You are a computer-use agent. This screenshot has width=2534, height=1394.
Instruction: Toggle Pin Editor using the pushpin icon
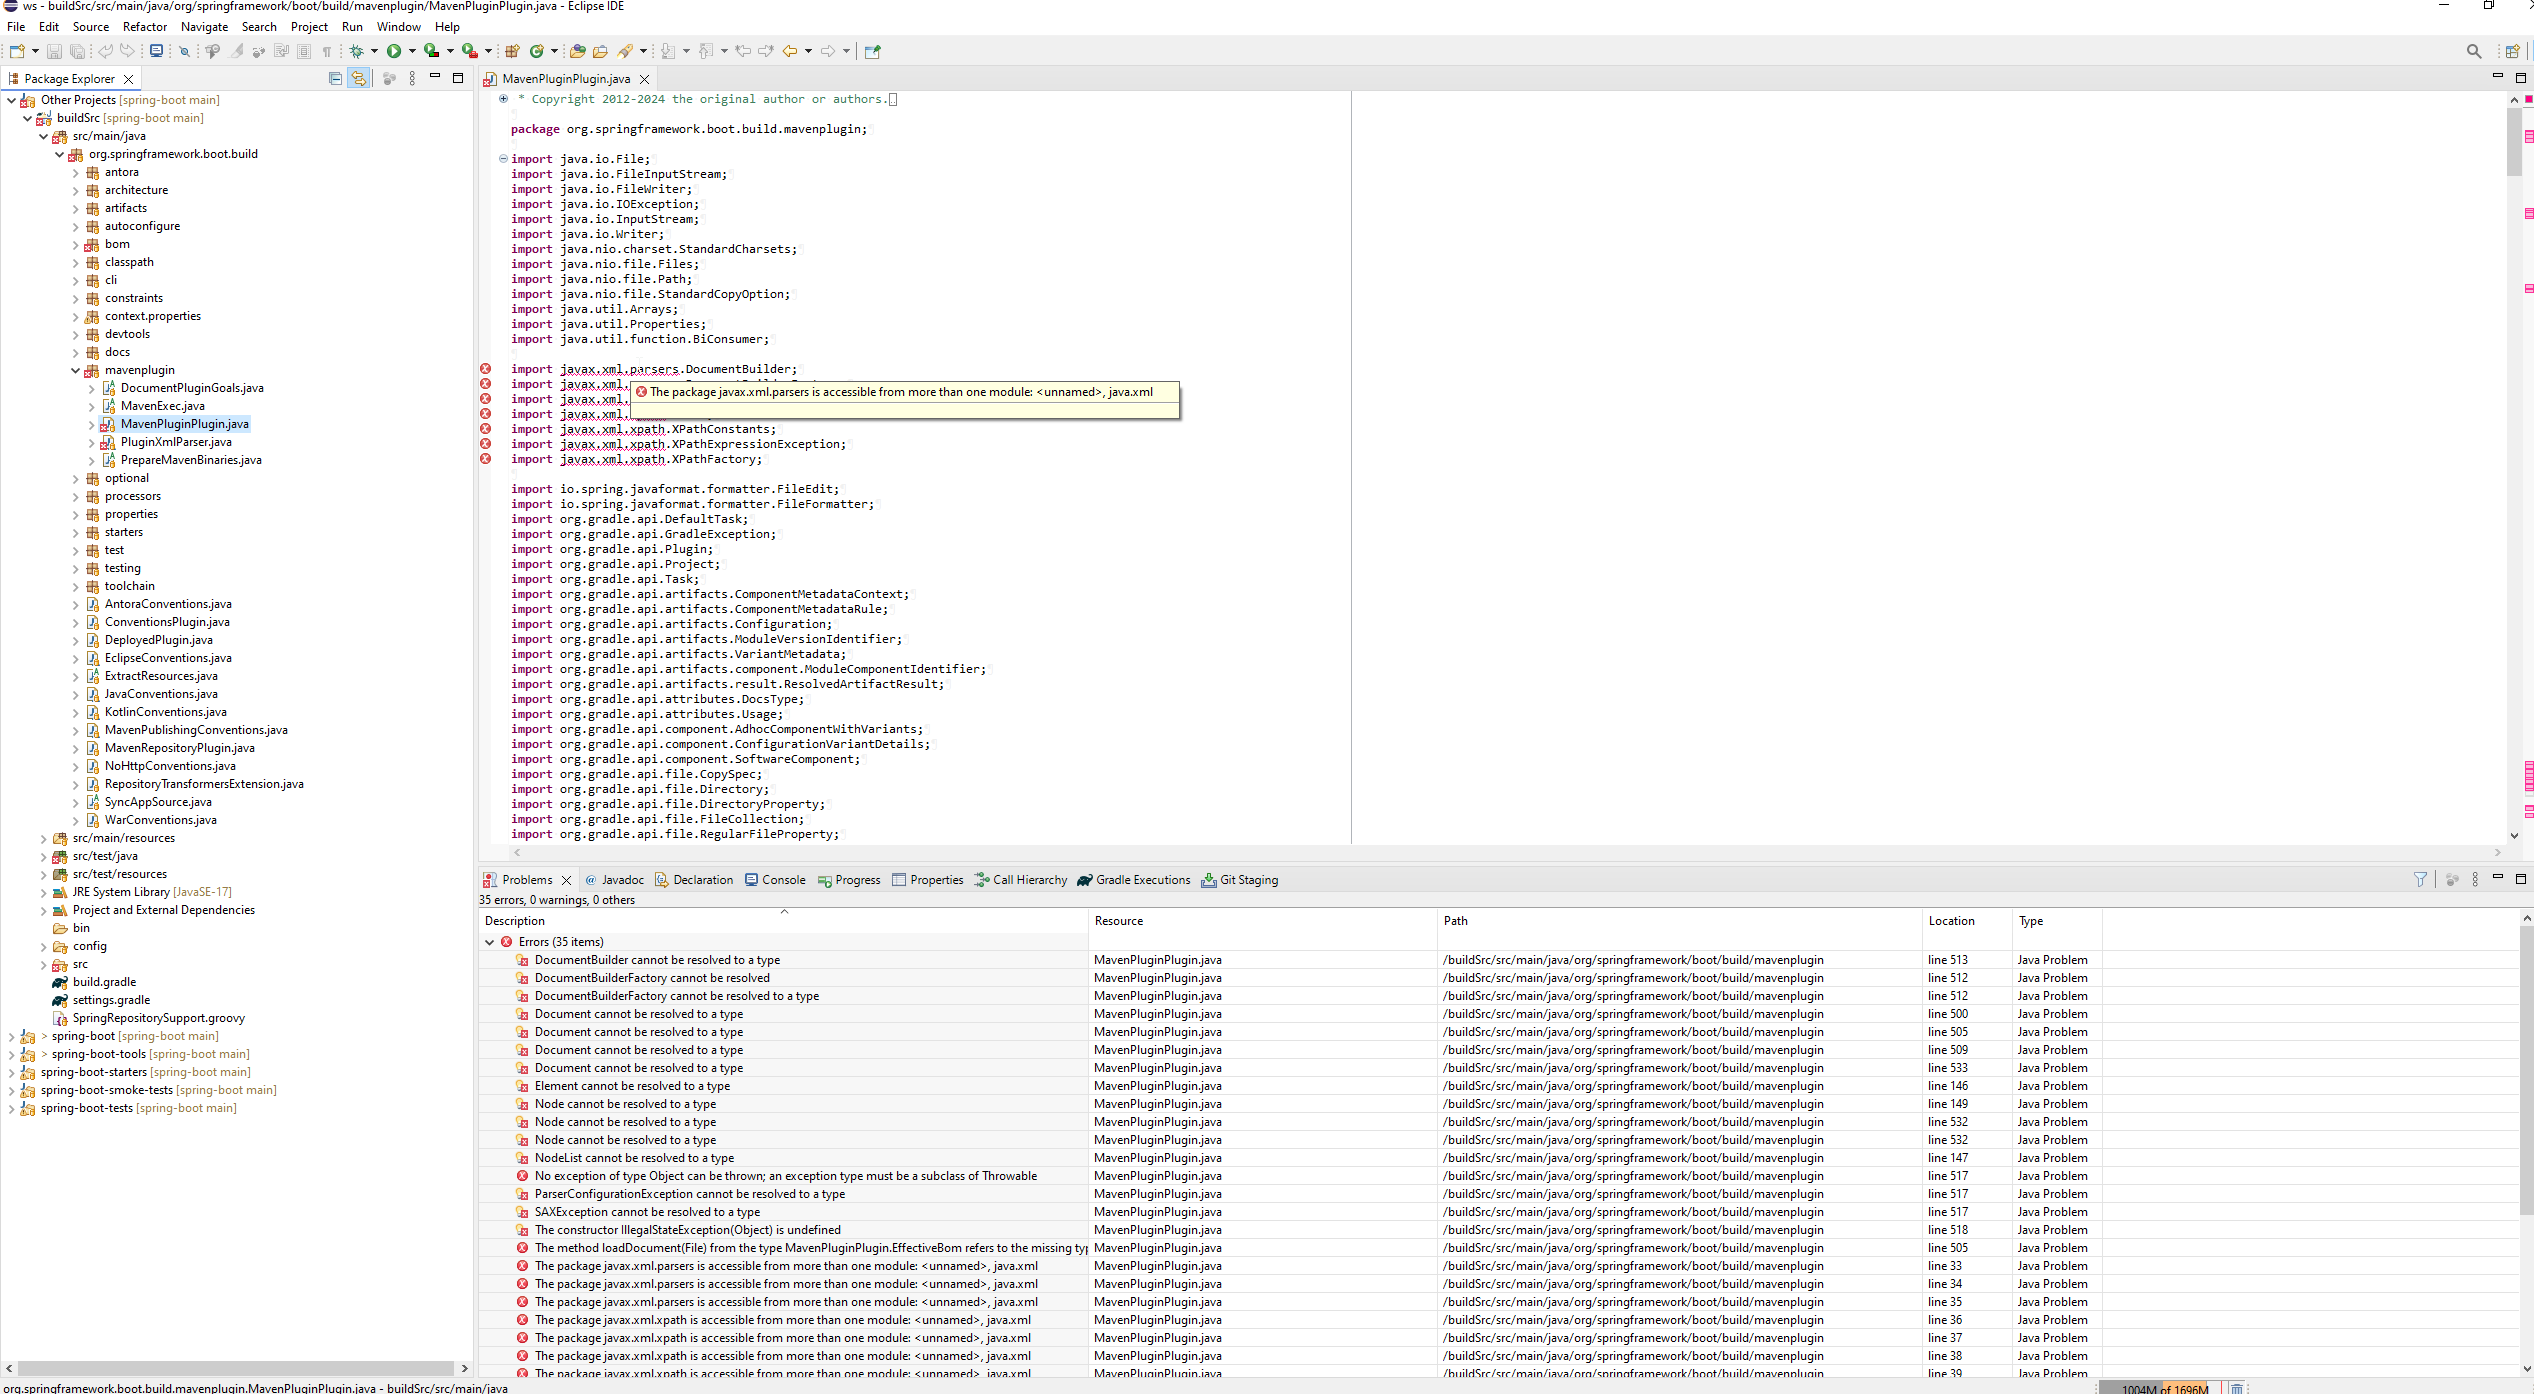871,51
